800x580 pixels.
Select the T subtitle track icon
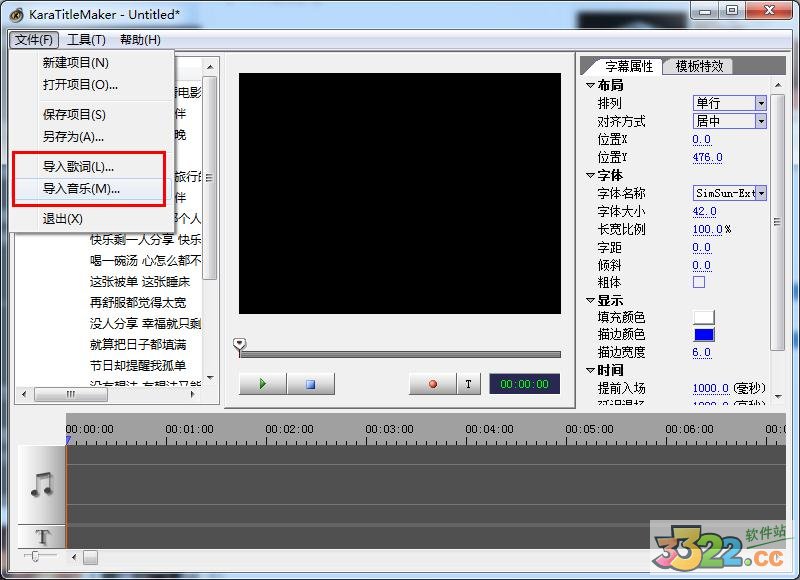point(42,537)
